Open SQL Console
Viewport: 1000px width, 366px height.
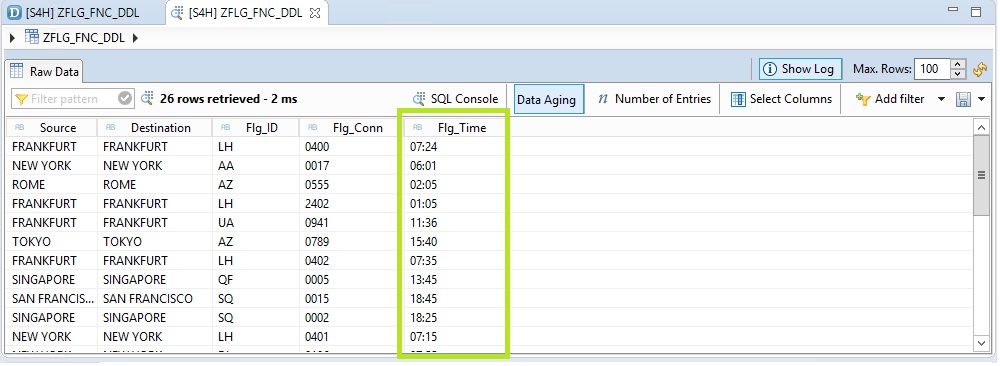click(455, 99)
